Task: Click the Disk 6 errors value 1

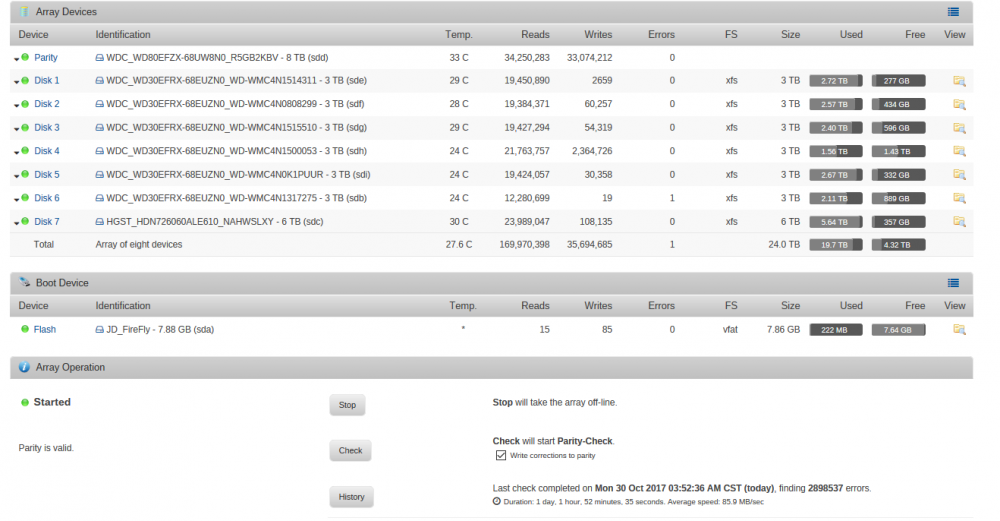Action: 672,198
